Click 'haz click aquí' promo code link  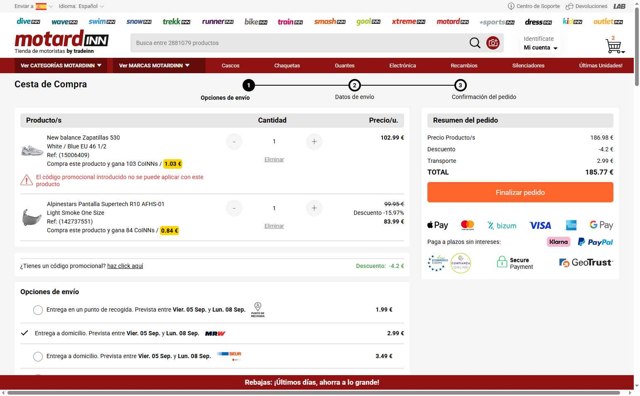tap(125, 266)
